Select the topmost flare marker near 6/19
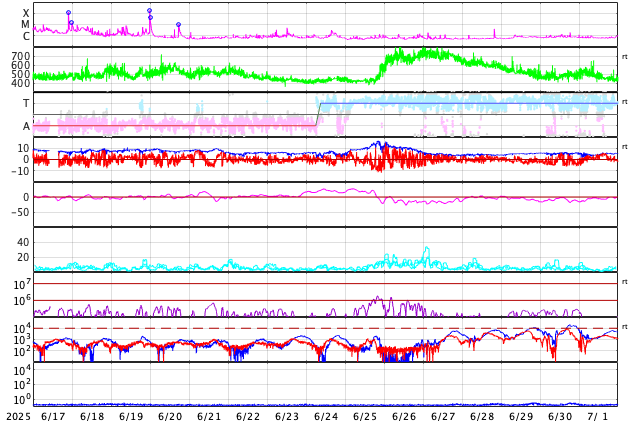The height and width of the screenshot is (424, 634). coord(149,11)
